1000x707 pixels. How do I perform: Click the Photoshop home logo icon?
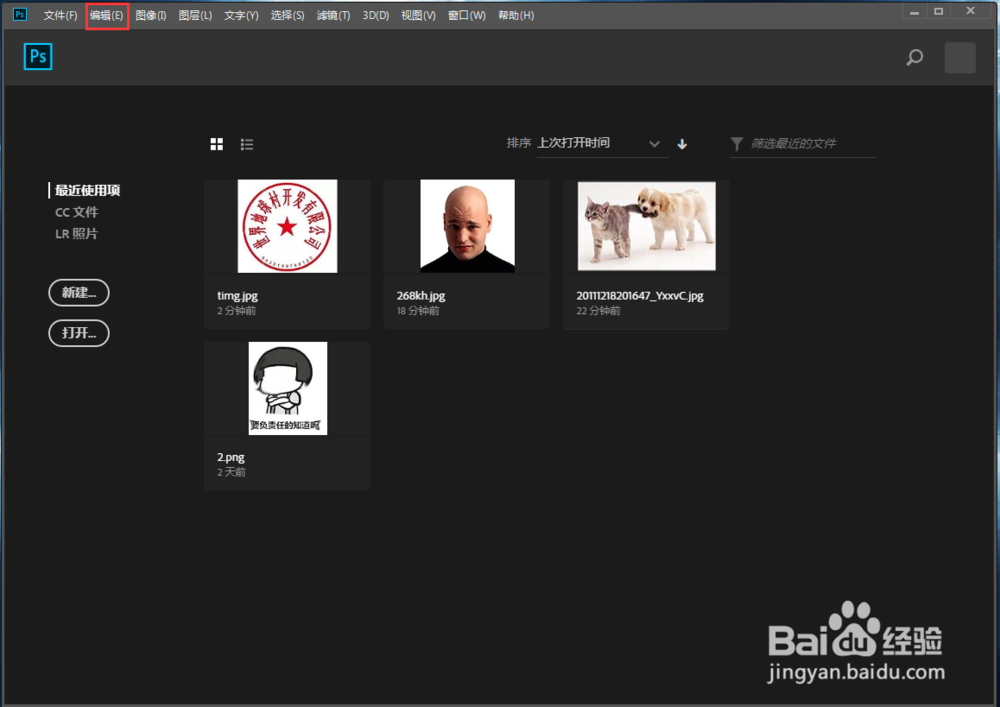click(x=38, y=57)
